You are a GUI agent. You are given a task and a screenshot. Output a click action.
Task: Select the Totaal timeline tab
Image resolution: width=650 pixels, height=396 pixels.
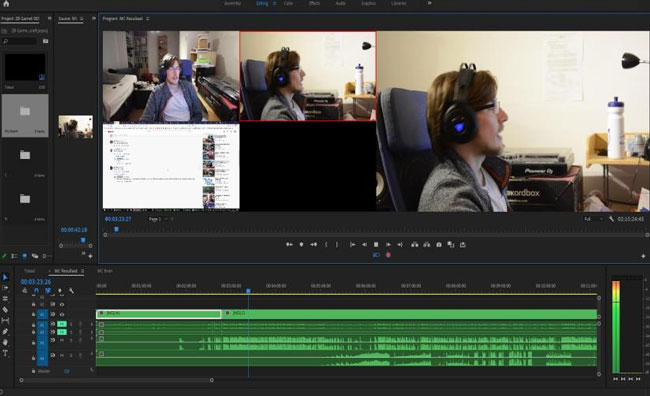(29, 271)
